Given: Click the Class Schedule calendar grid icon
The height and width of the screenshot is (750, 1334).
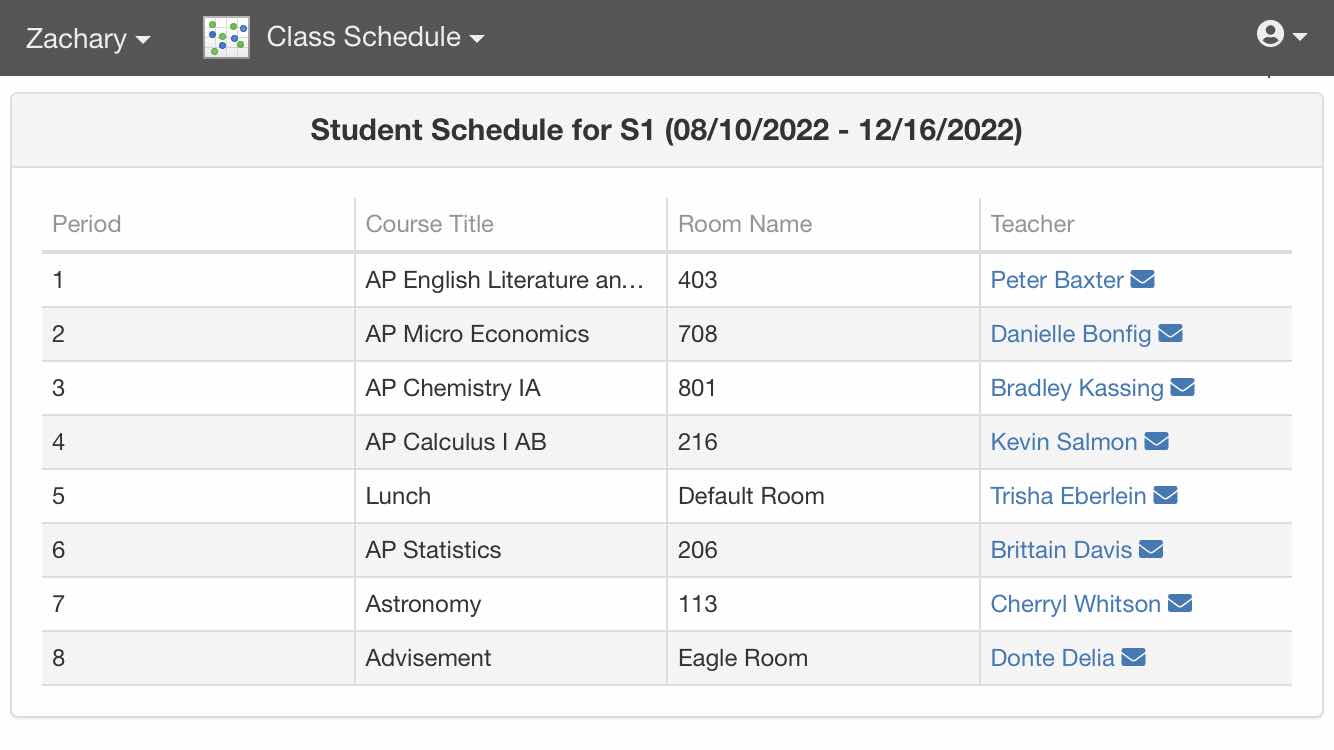Looking at the screenshot, I should pyautogui.click(x=227, y=37).
